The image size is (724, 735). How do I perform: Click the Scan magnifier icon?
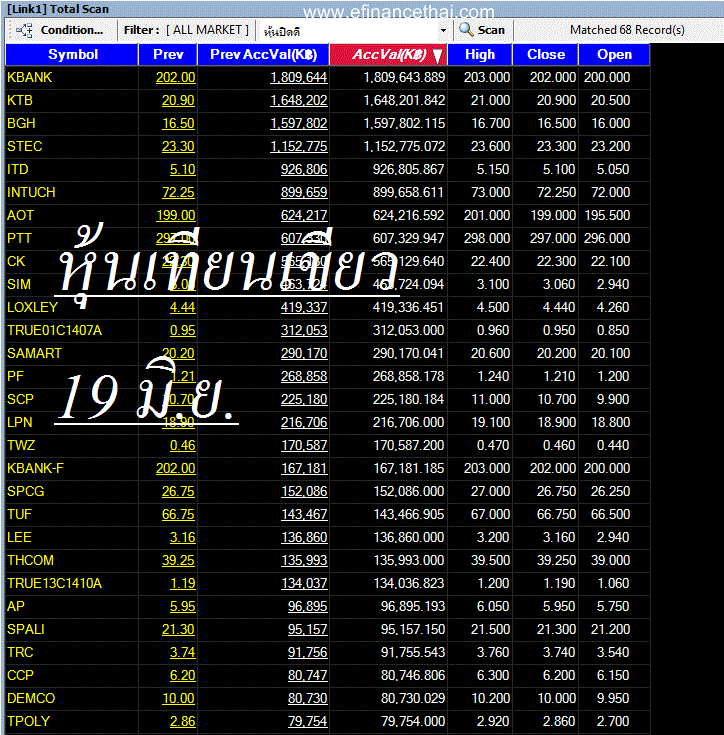(466, 30)
